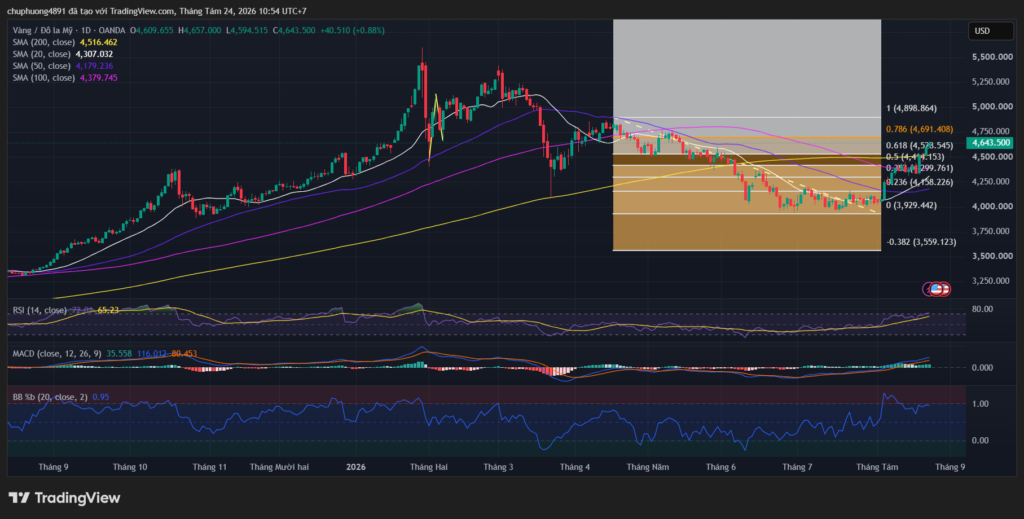Select the MACD (close, 12, 26, 9) label
Screen dimensions: 1024x519
click(57, 353)
